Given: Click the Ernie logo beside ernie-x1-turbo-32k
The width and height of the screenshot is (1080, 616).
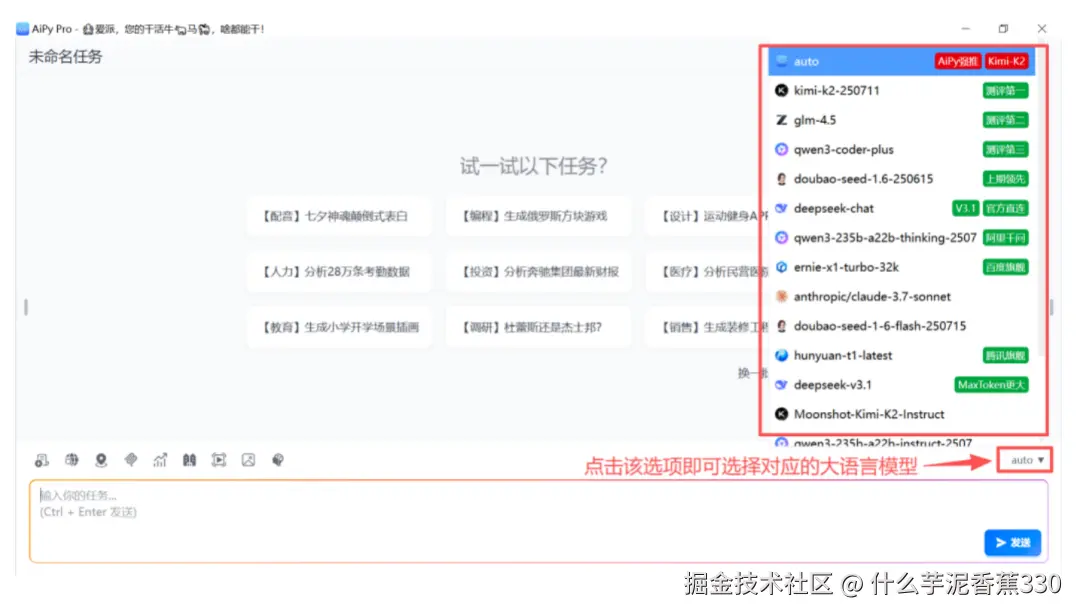Looking at the screenshot, I should pos(781,267).
